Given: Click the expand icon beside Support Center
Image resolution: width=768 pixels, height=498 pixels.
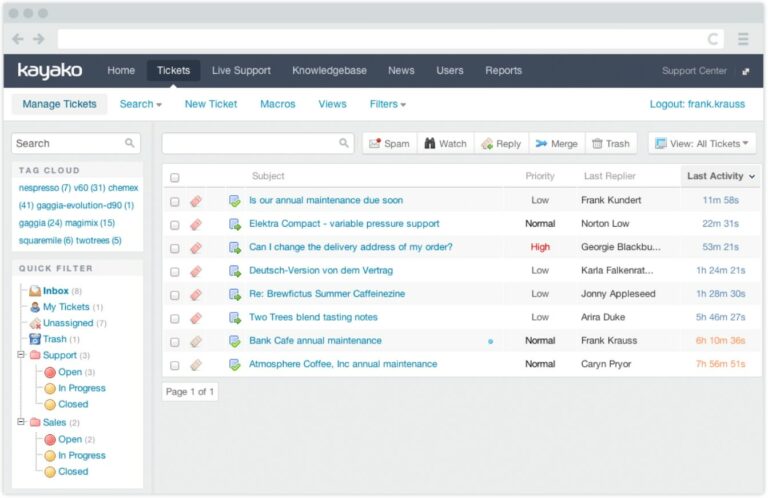Looking at the screenshot, I should [x=745, y=71].
